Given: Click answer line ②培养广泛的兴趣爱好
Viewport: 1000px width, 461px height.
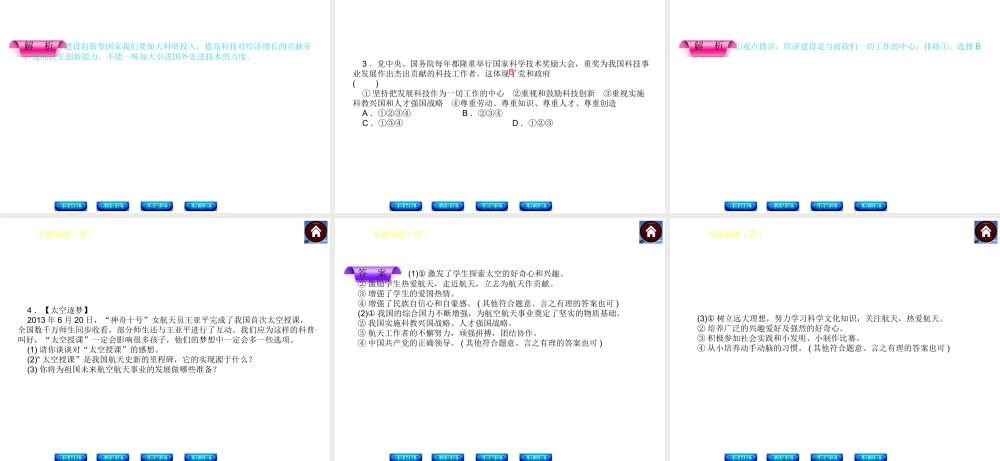Looking at the screenshot, I should click(770, 328).
